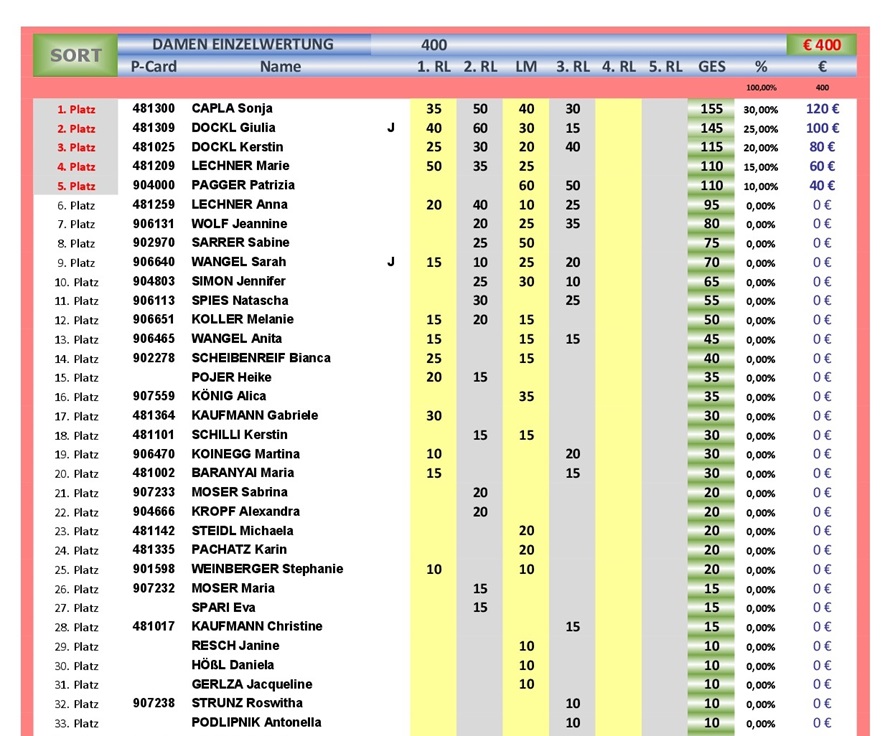Click P-Card number 481300
Screen dimensions: 890x736
154,108
